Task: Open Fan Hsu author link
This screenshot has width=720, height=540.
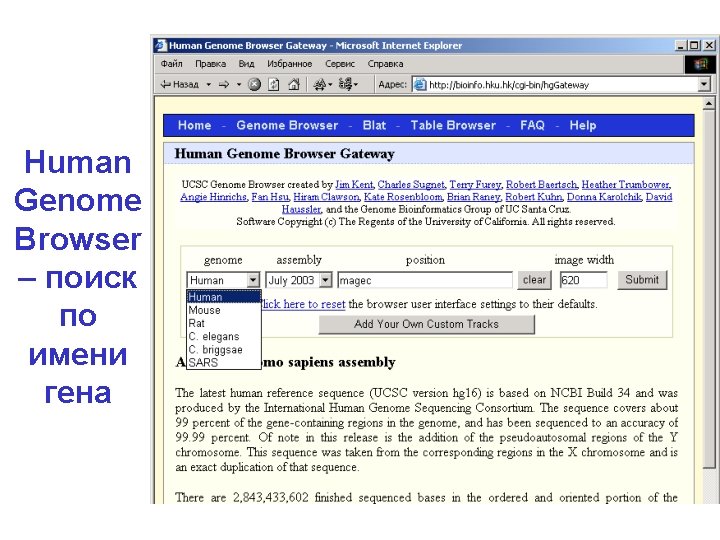Action: (x=270, y=197)
